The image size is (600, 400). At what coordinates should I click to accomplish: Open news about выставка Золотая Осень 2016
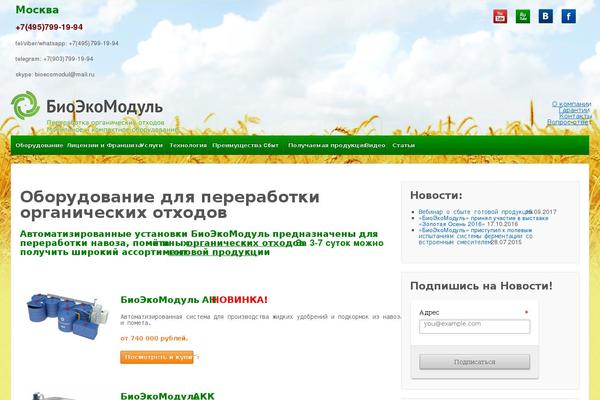(x=483, y=221)
